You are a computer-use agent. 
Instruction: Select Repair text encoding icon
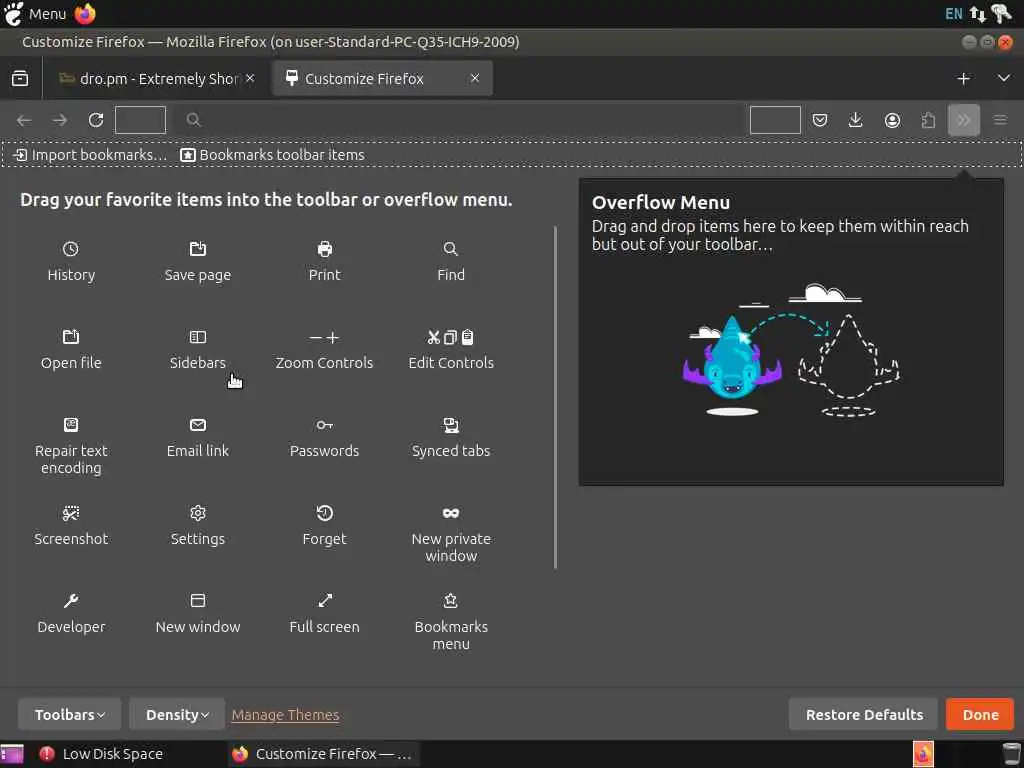(x=71, y=425)
